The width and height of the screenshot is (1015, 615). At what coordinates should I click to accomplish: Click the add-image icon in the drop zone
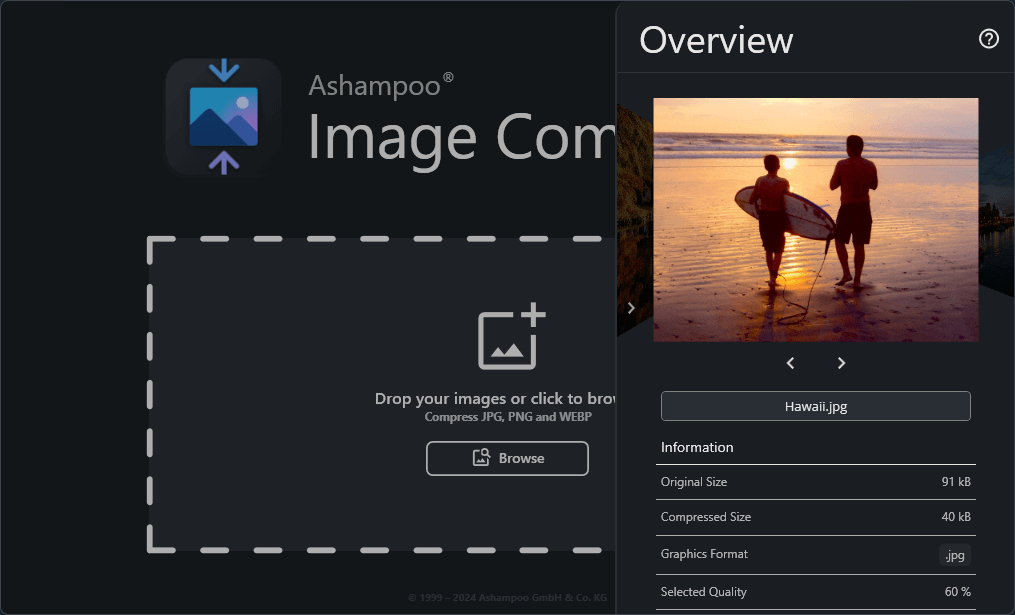(x=509, y=337)
